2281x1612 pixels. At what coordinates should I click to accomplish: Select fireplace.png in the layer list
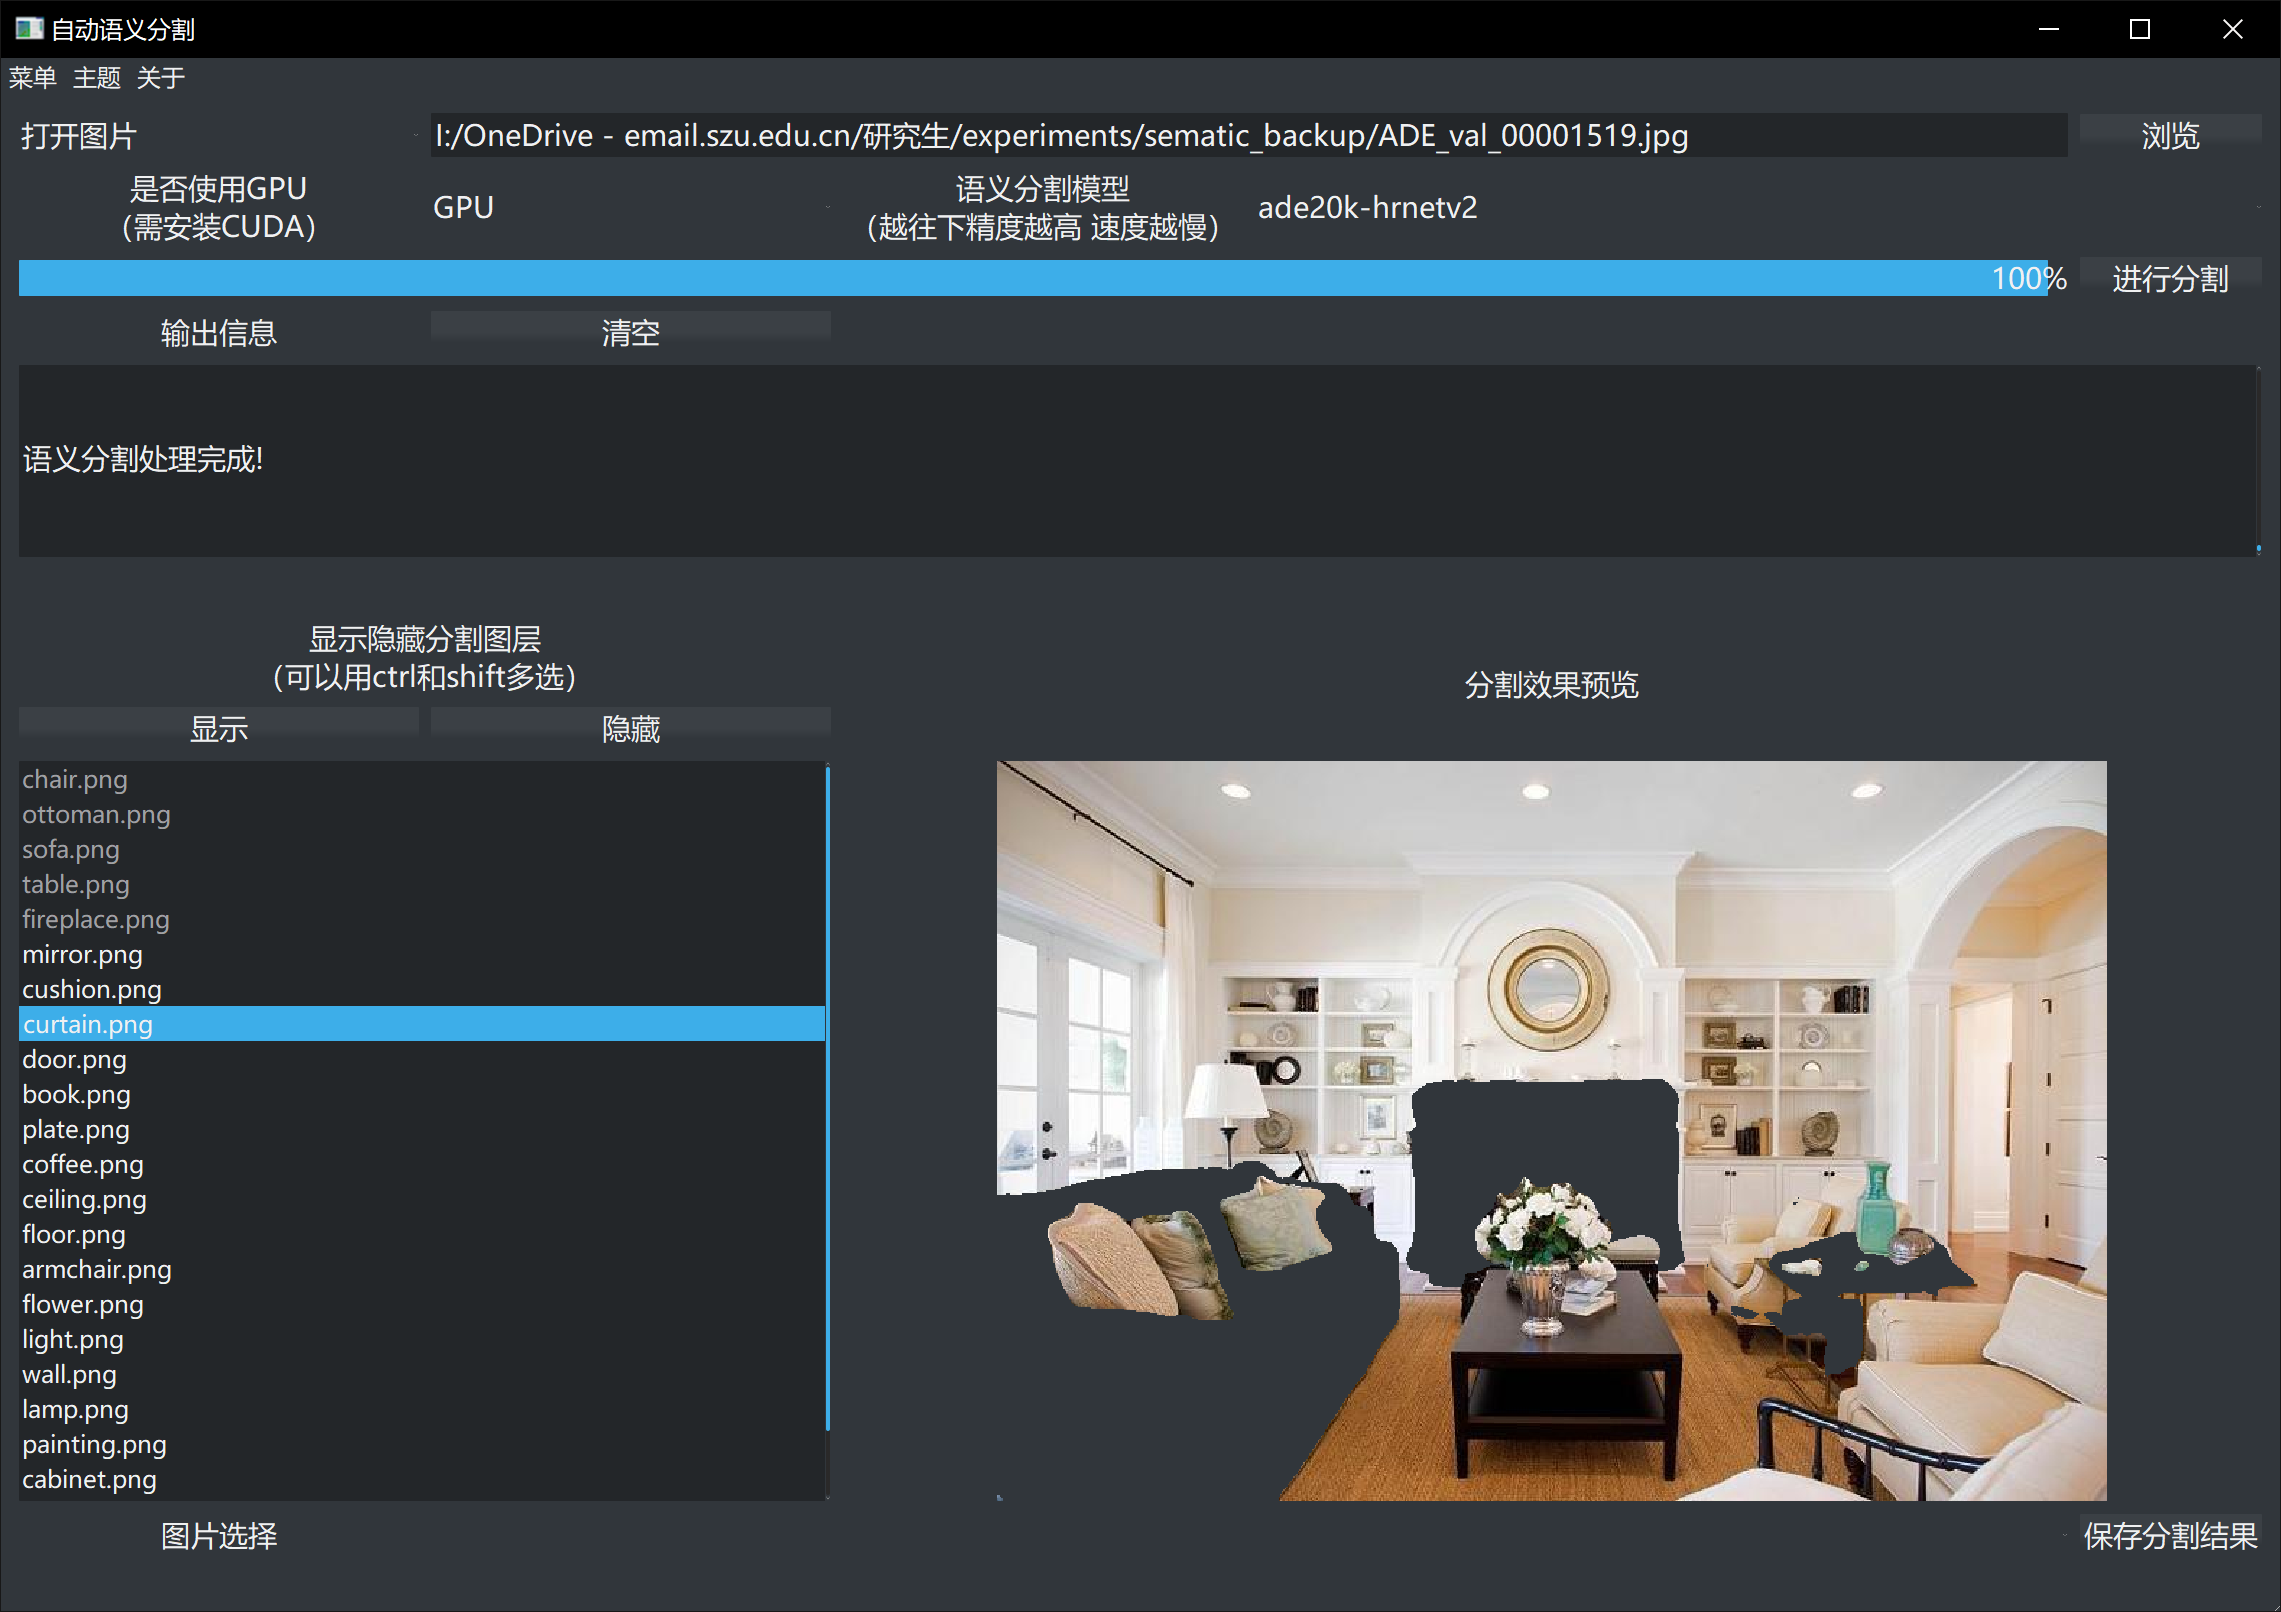(96, 920)
